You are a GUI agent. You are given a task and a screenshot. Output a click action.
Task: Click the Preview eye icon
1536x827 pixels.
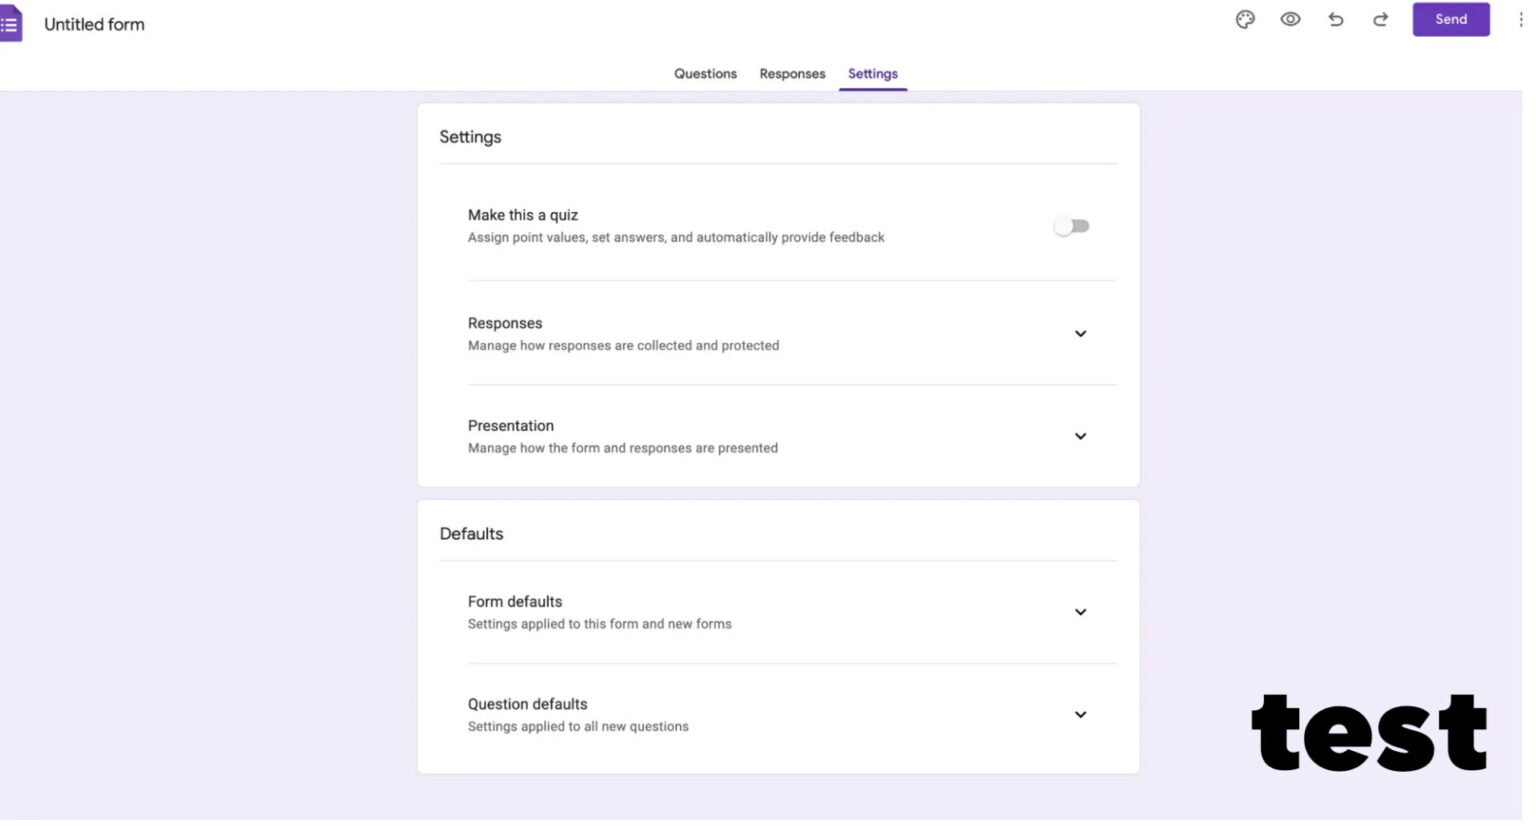pos(1290,19)
